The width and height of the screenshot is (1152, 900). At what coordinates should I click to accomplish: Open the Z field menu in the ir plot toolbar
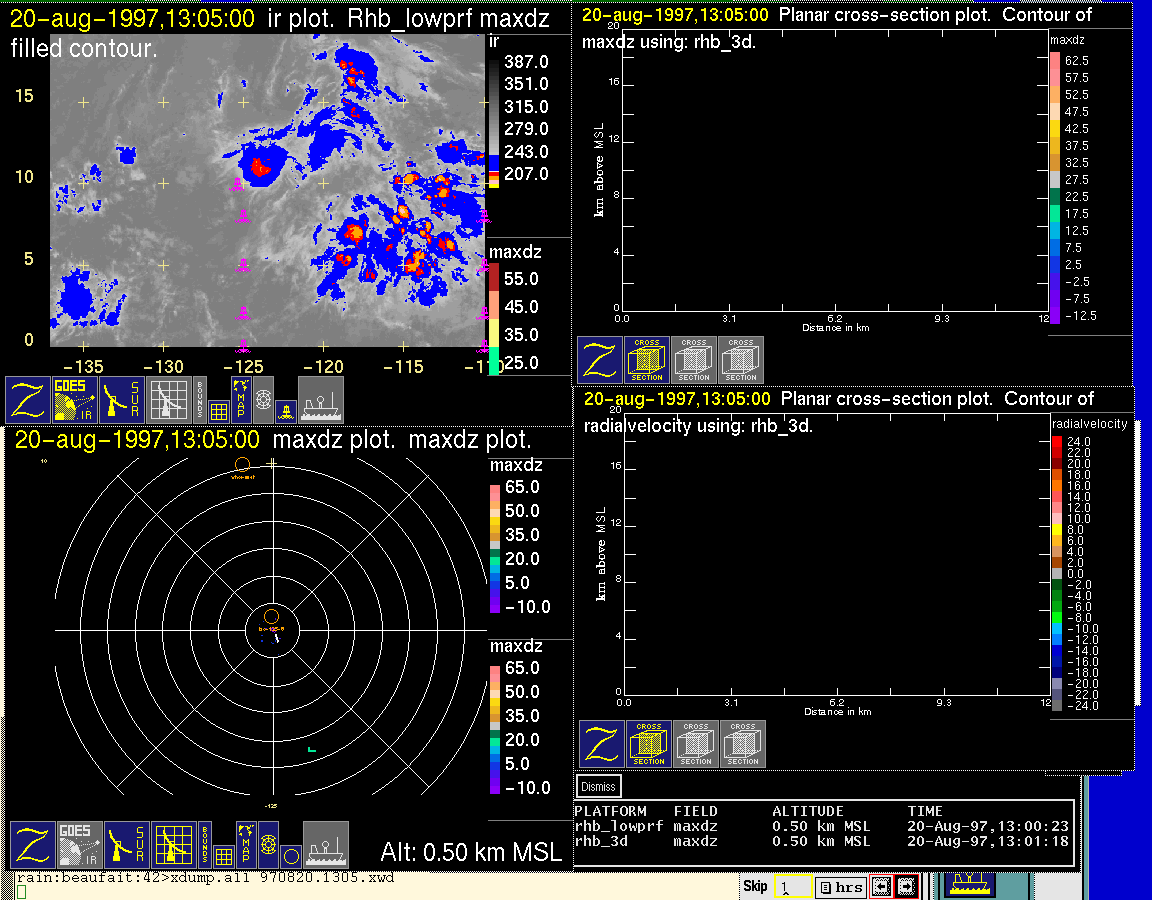tap(29, 400)
